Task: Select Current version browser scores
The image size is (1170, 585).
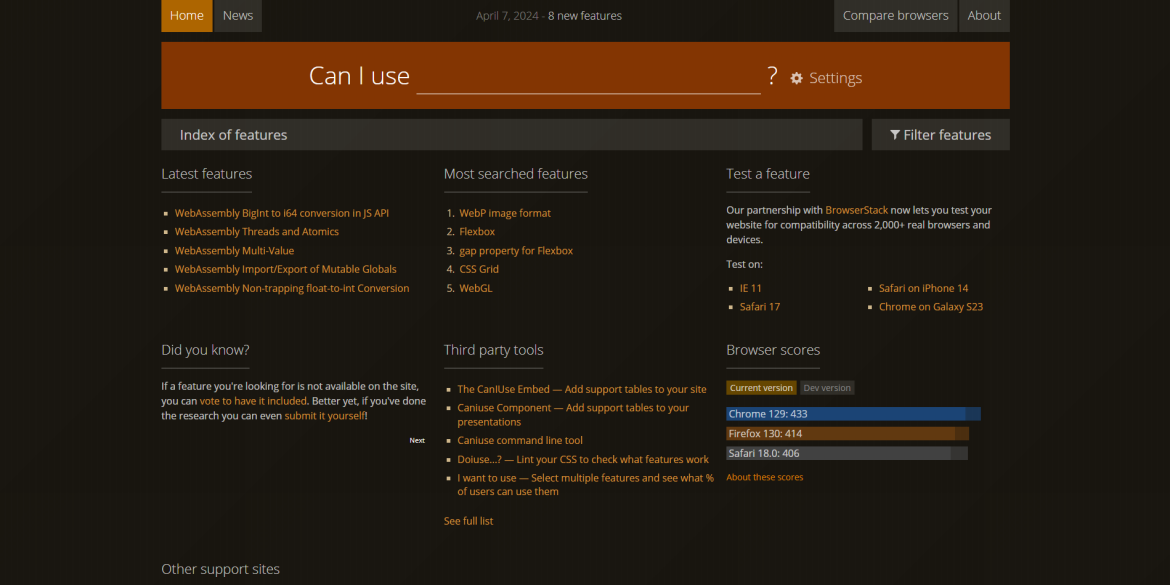Action: coord(761,388)
